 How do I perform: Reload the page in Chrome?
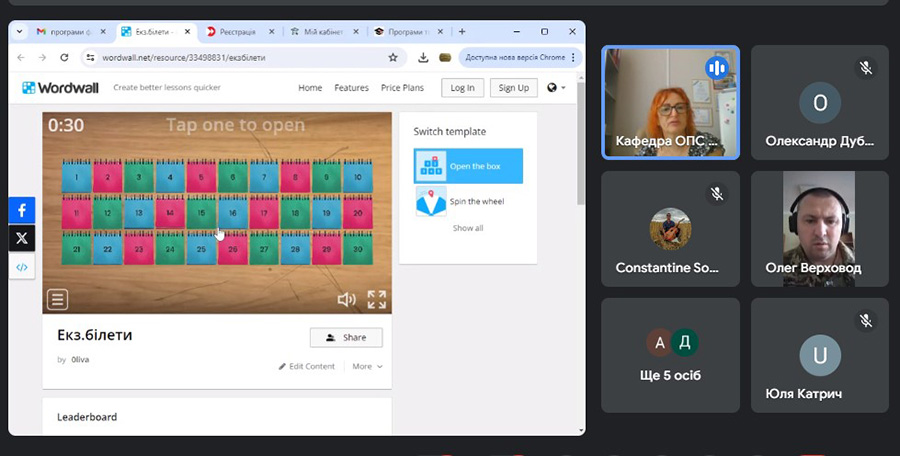pos(64,57)
